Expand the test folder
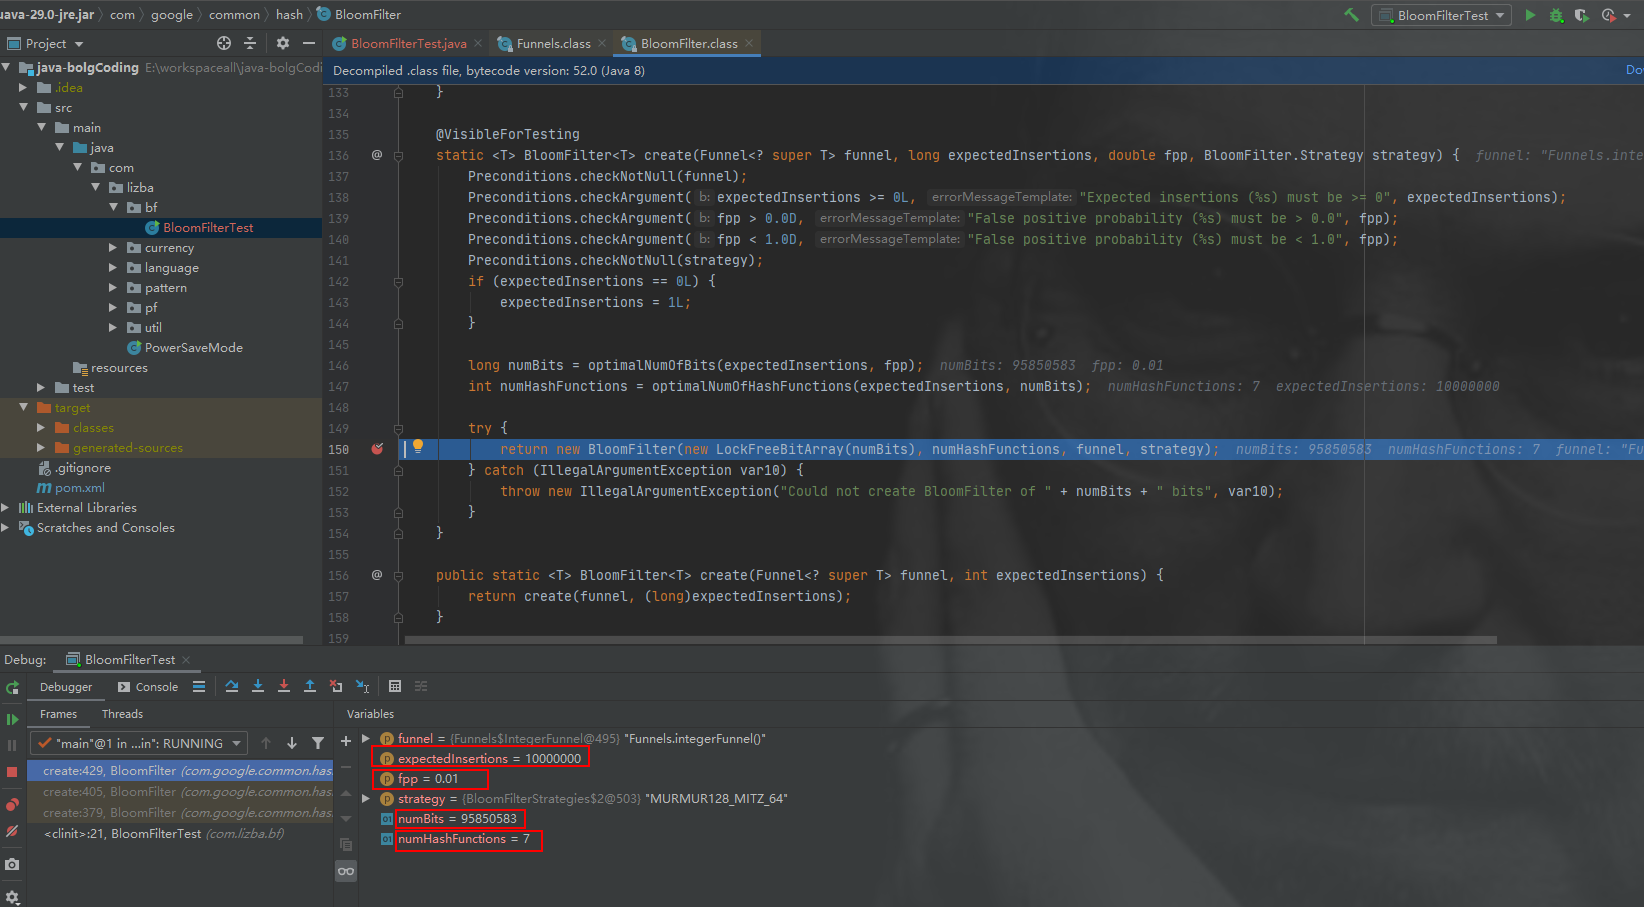The height and width of the screenshot is (907, 1644). 41,387
